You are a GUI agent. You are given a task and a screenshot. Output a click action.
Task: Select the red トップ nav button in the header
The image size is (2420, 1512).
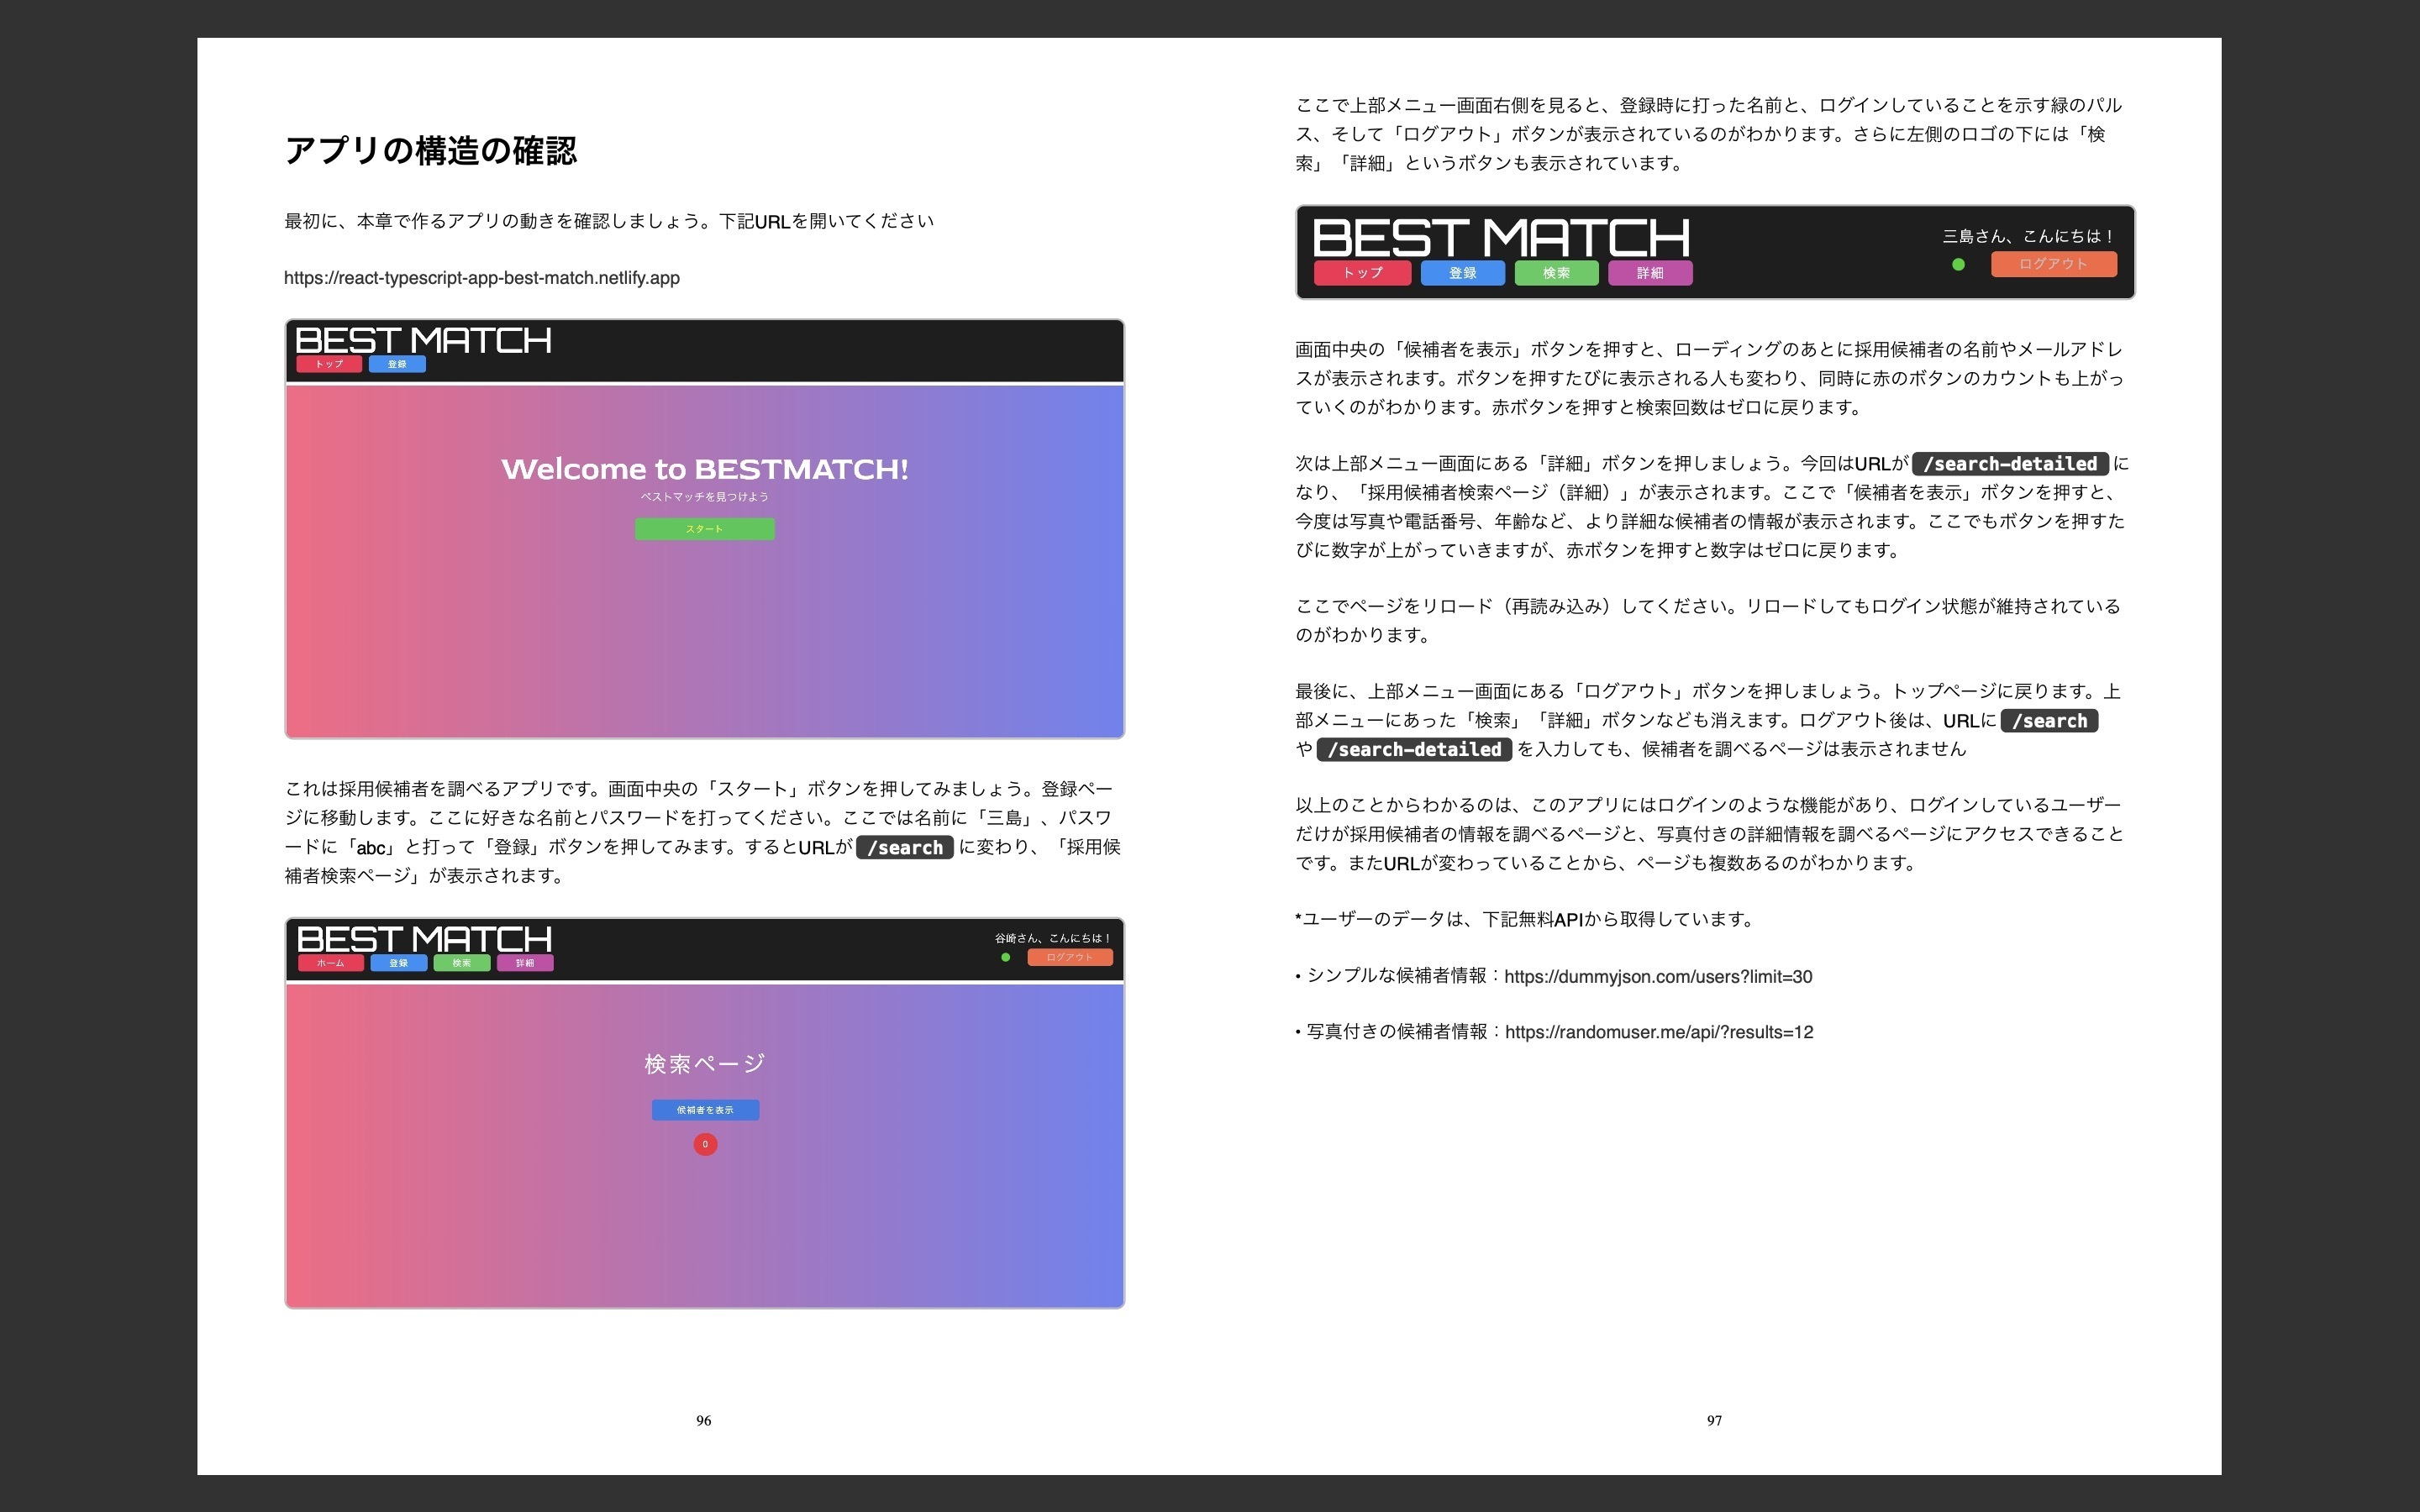(1363, 272)
